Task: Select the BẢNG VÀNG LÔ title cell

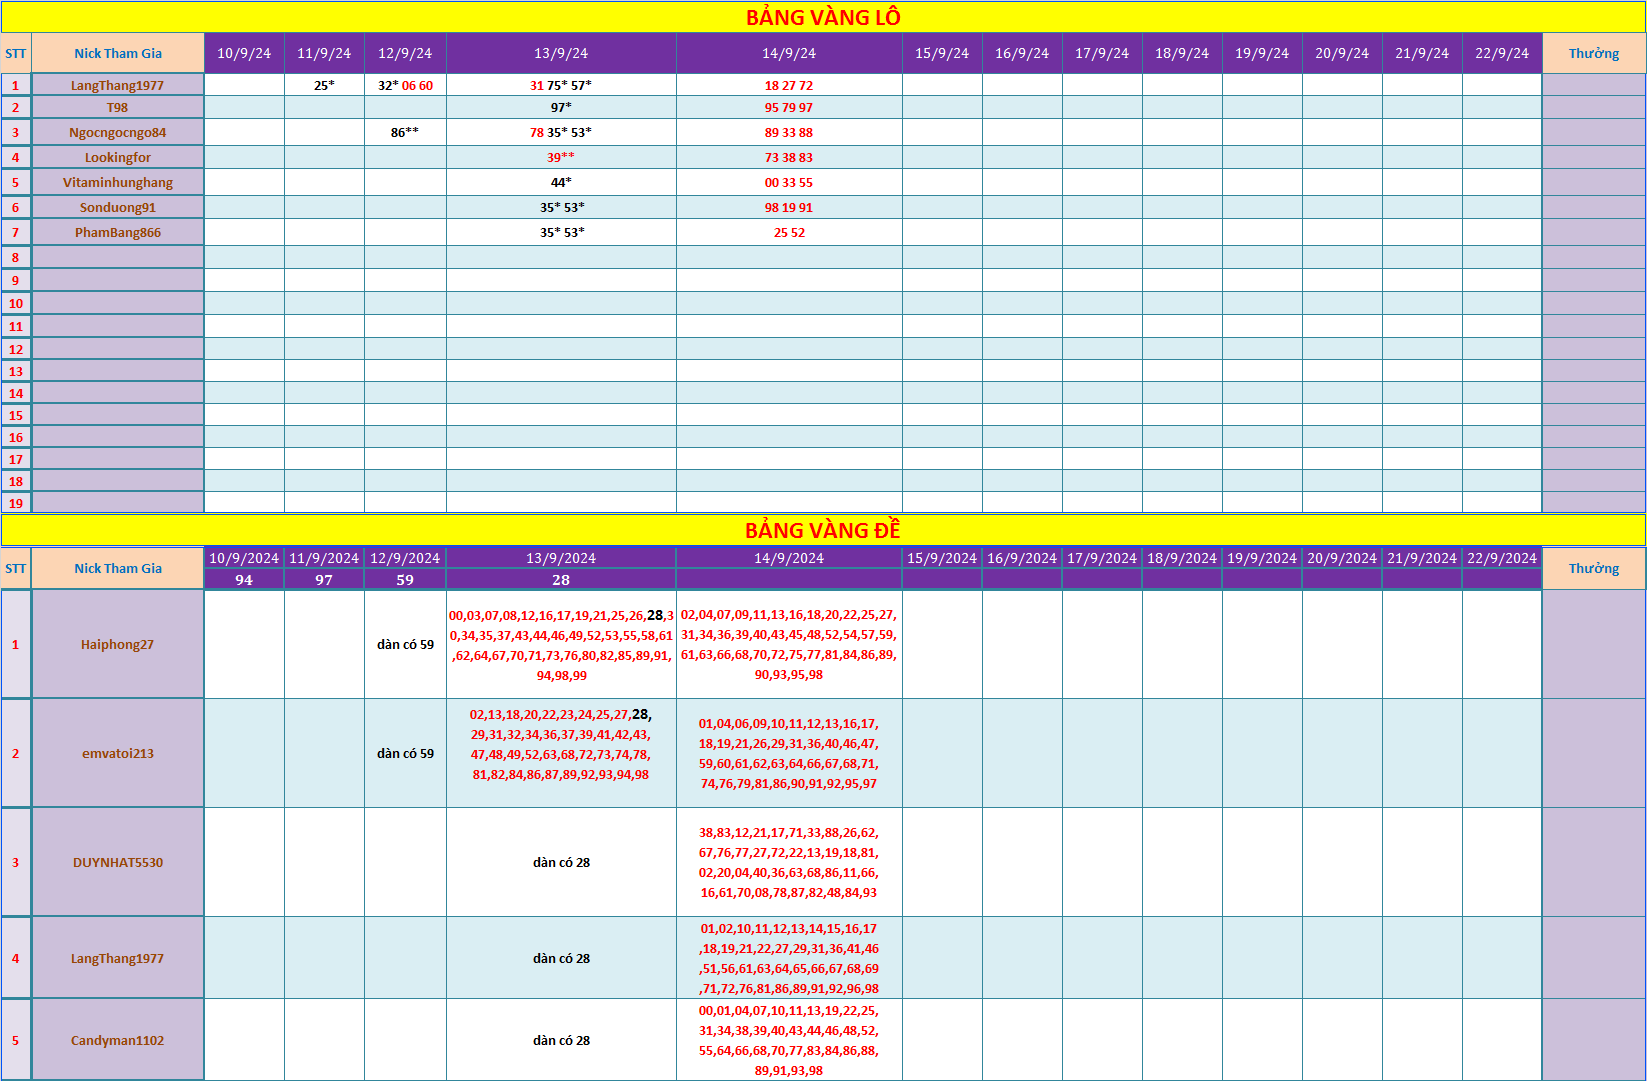Action: [x=823, y=17]
